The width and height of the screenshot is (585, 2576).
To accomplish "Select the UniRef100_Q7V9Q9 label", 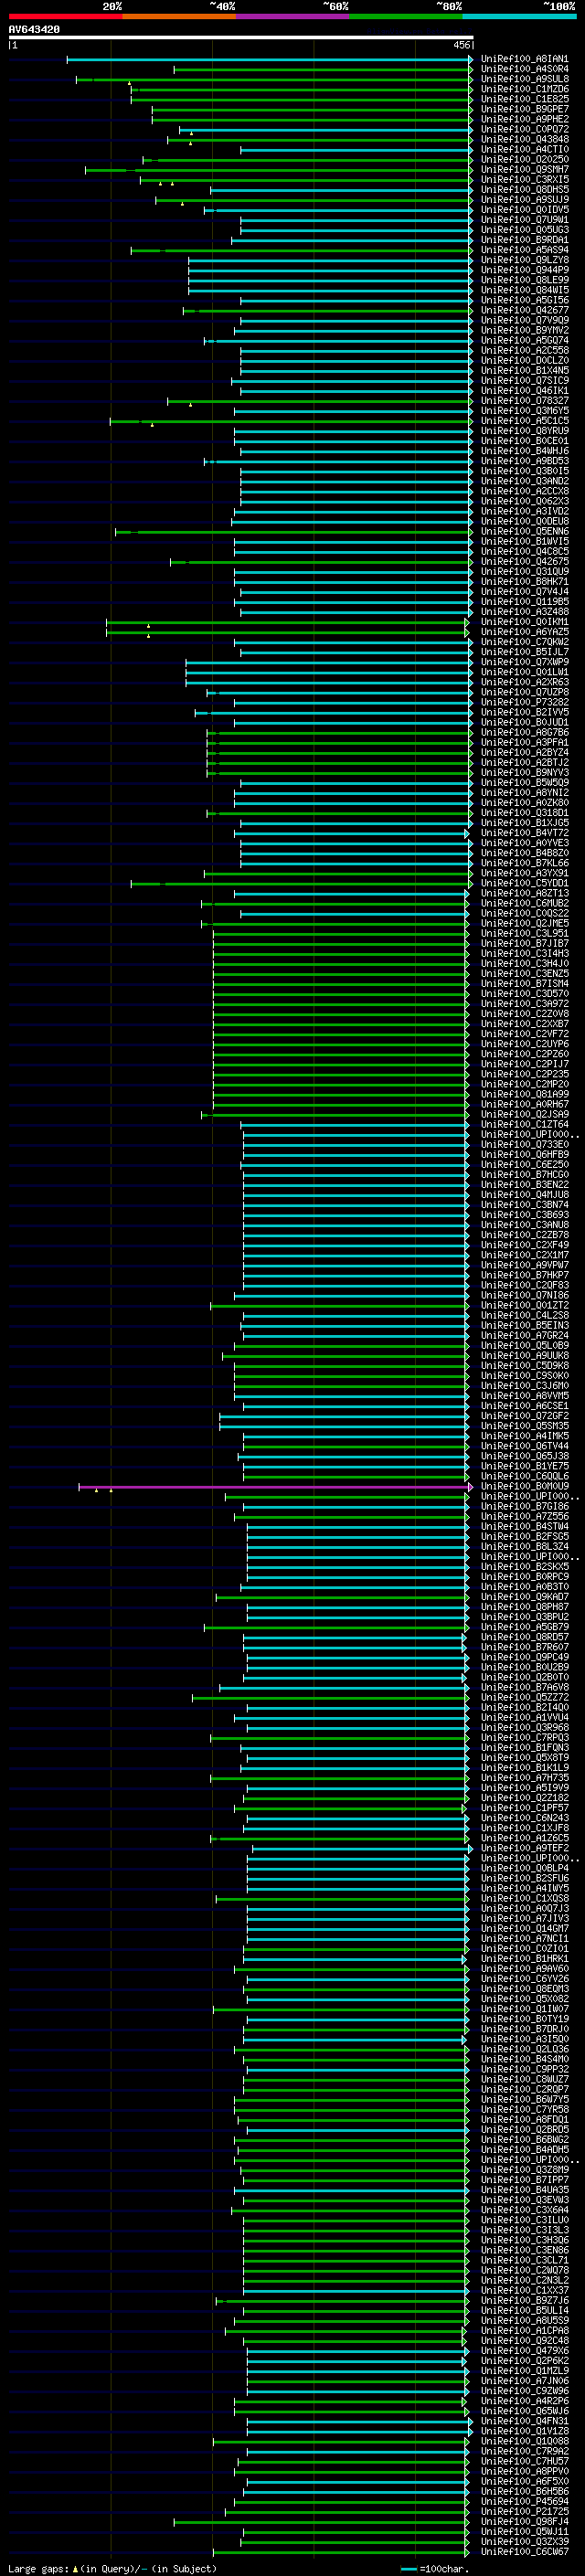I will (x=525, y=320).
